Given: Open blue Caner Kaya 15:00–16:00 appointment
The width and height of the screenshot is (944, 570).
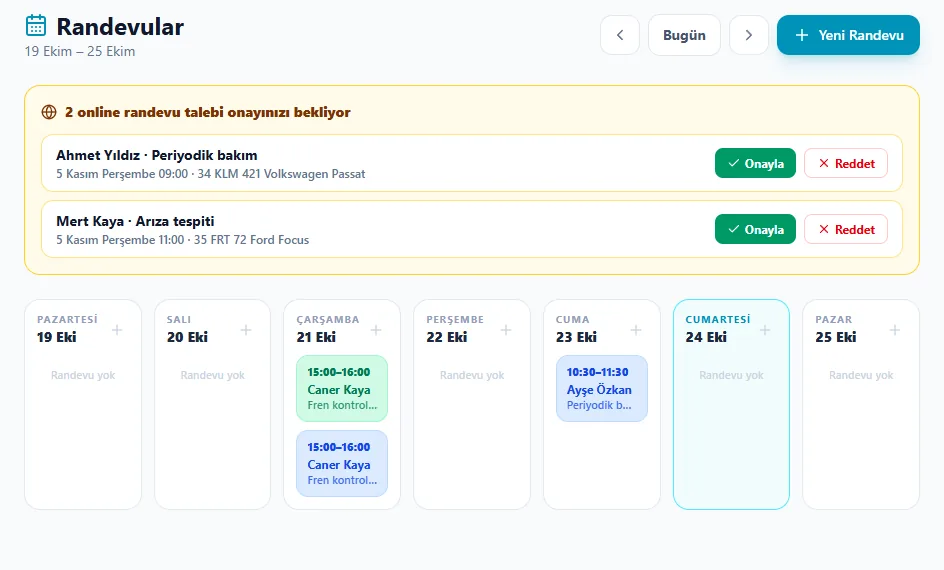Looking at the screenshot, I should [342, 463].
